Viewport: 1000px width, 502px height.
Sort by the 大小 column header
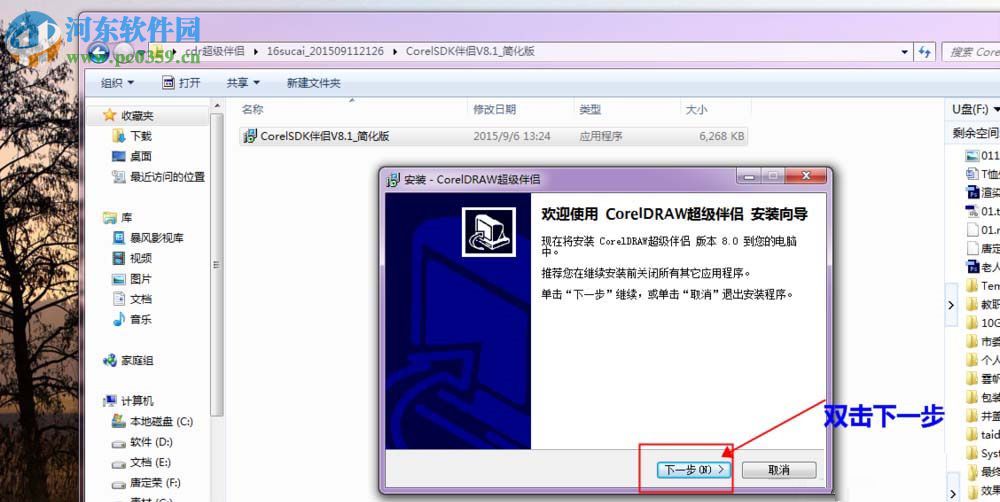(x=696, y=109)
